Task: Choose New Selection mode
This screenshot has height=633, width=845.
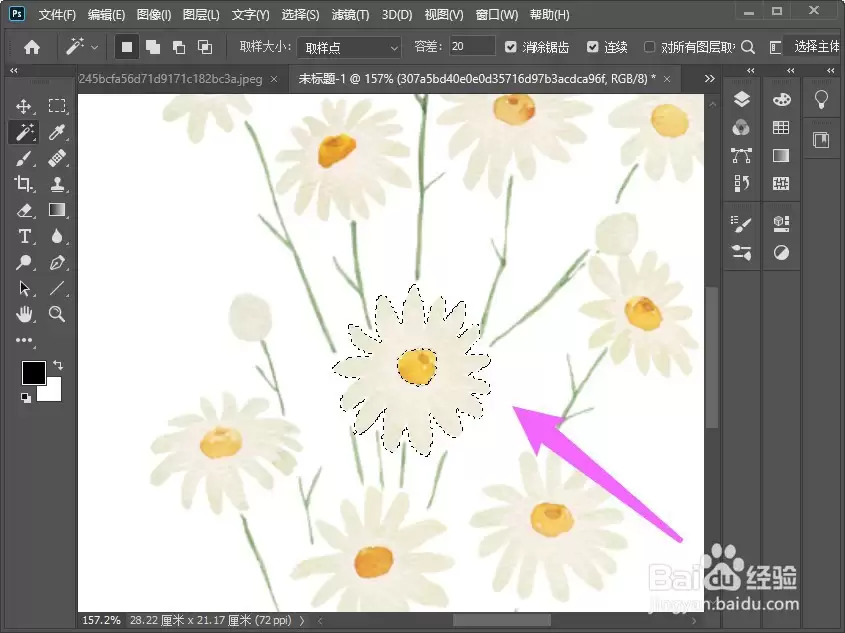Action: point(127,47)
